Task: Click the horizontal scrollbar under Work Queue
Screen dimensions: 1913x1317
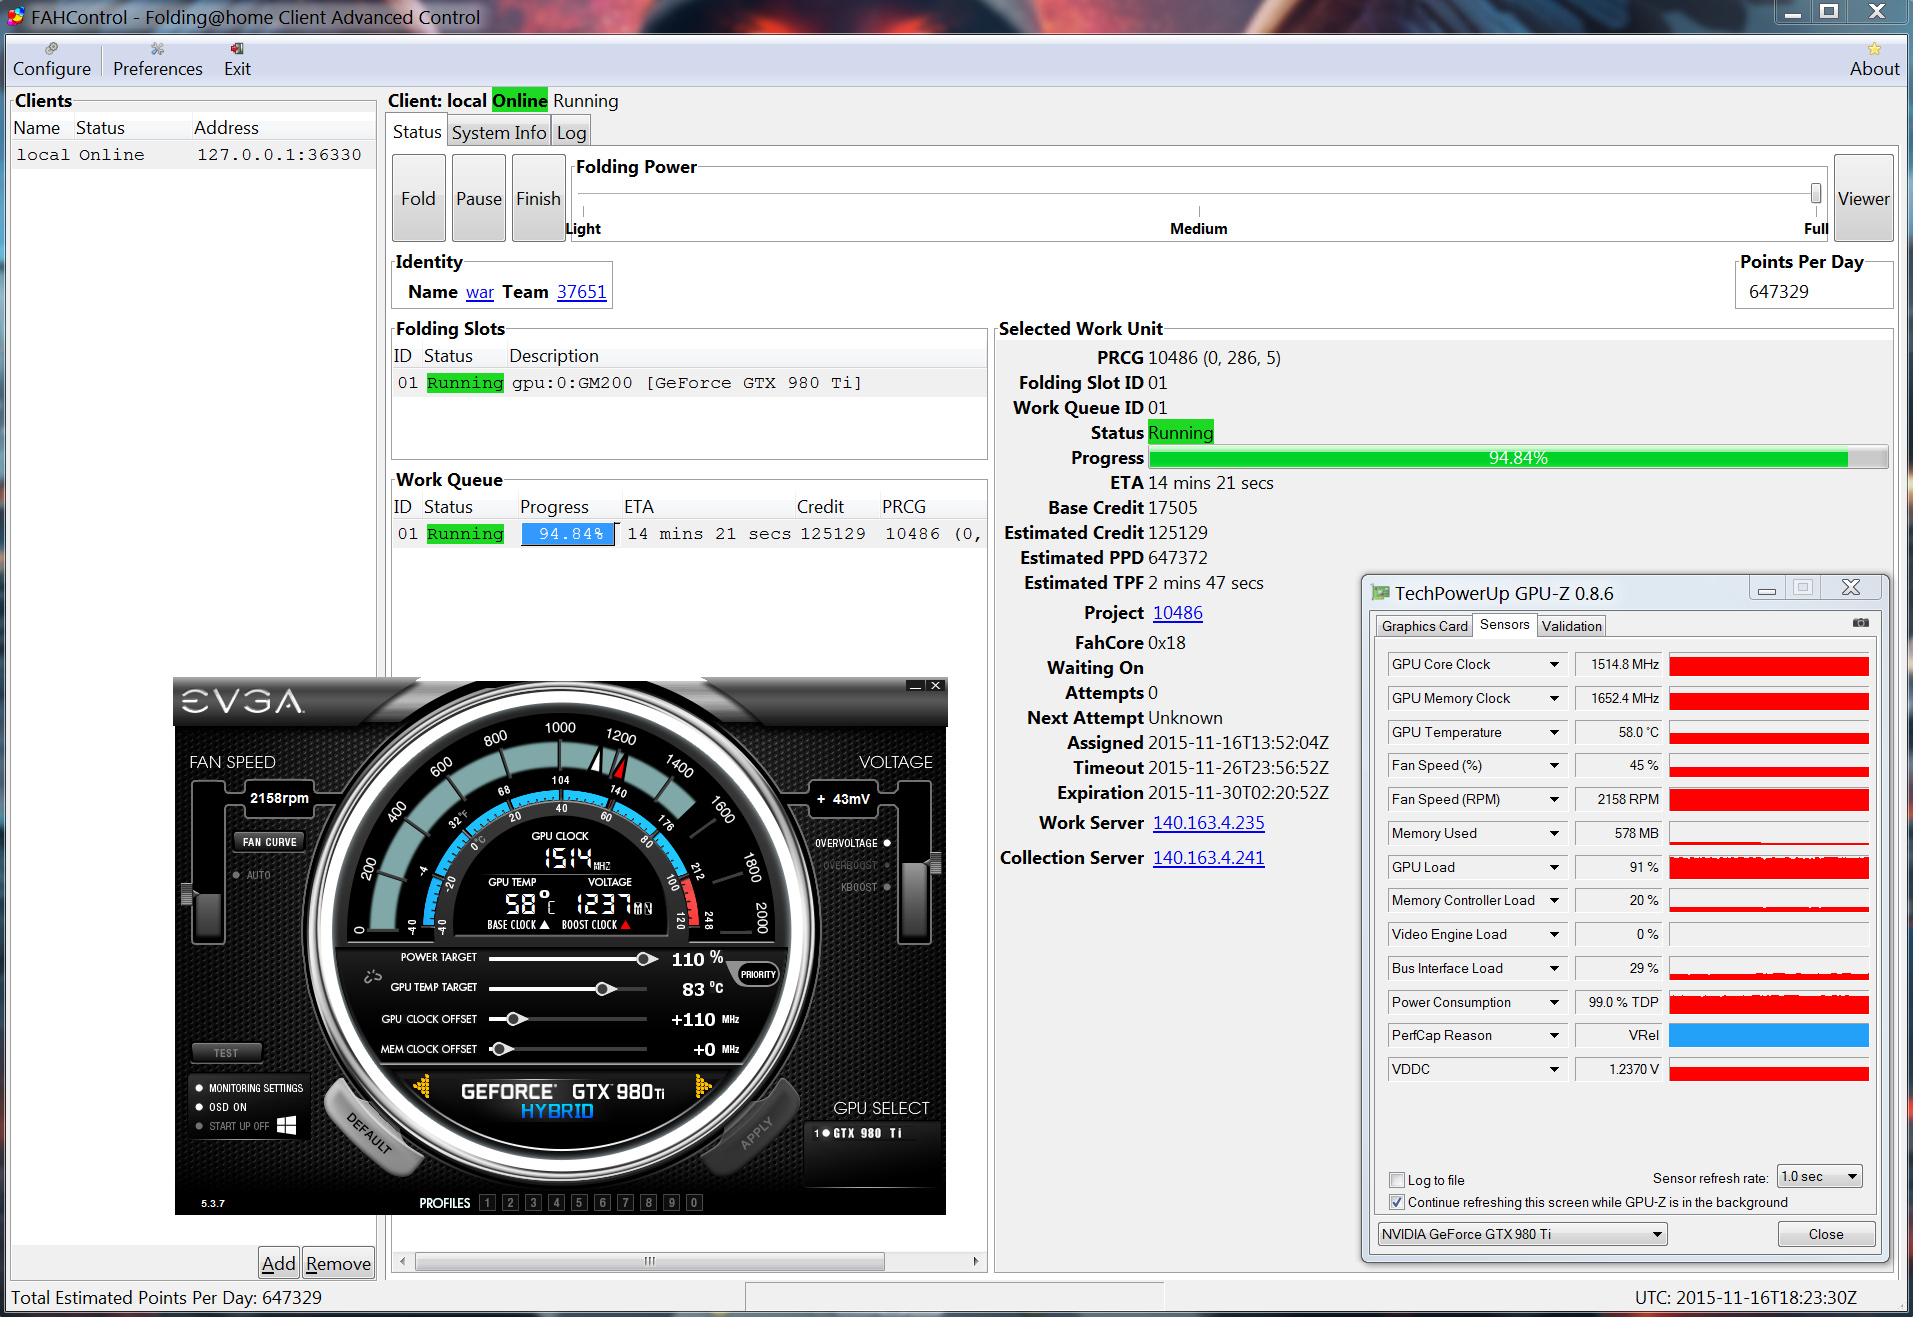Action: point(649,1261)
